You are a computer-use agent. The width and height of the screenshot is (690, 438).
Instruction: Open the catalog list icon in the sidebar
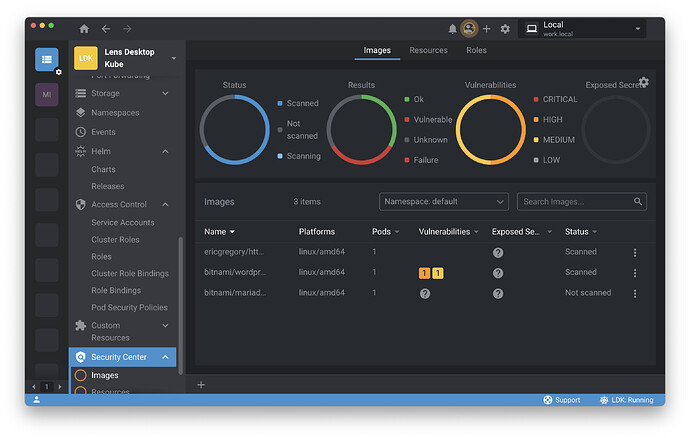[x=47, y=59]
